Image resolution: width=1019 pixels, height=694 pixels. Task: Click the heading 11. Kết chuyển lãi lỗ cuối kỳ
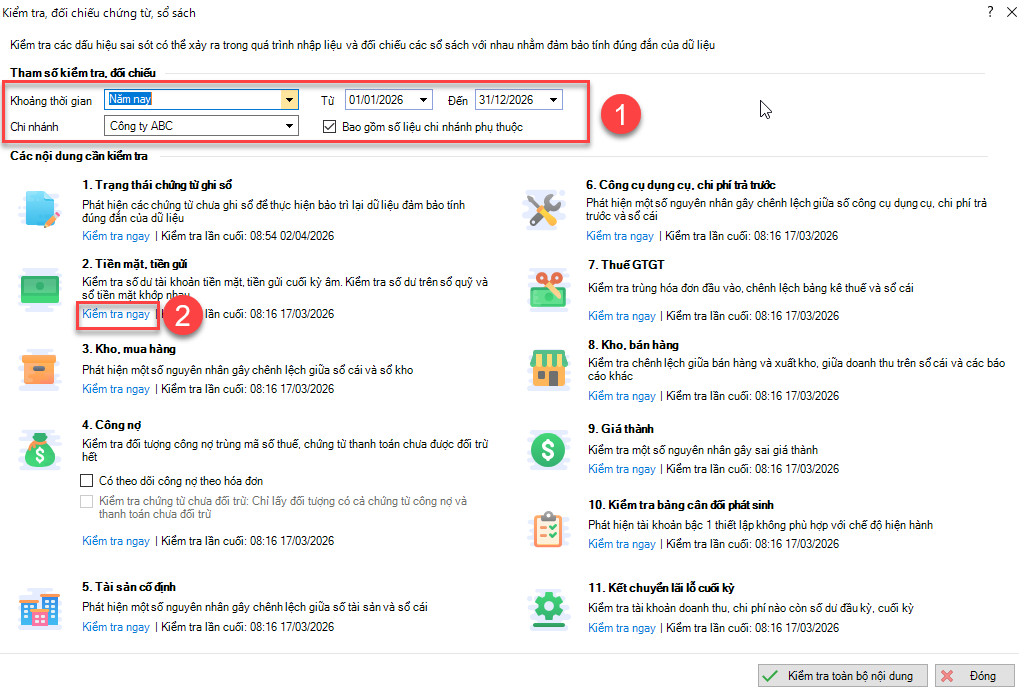click(x=661, y=588)
